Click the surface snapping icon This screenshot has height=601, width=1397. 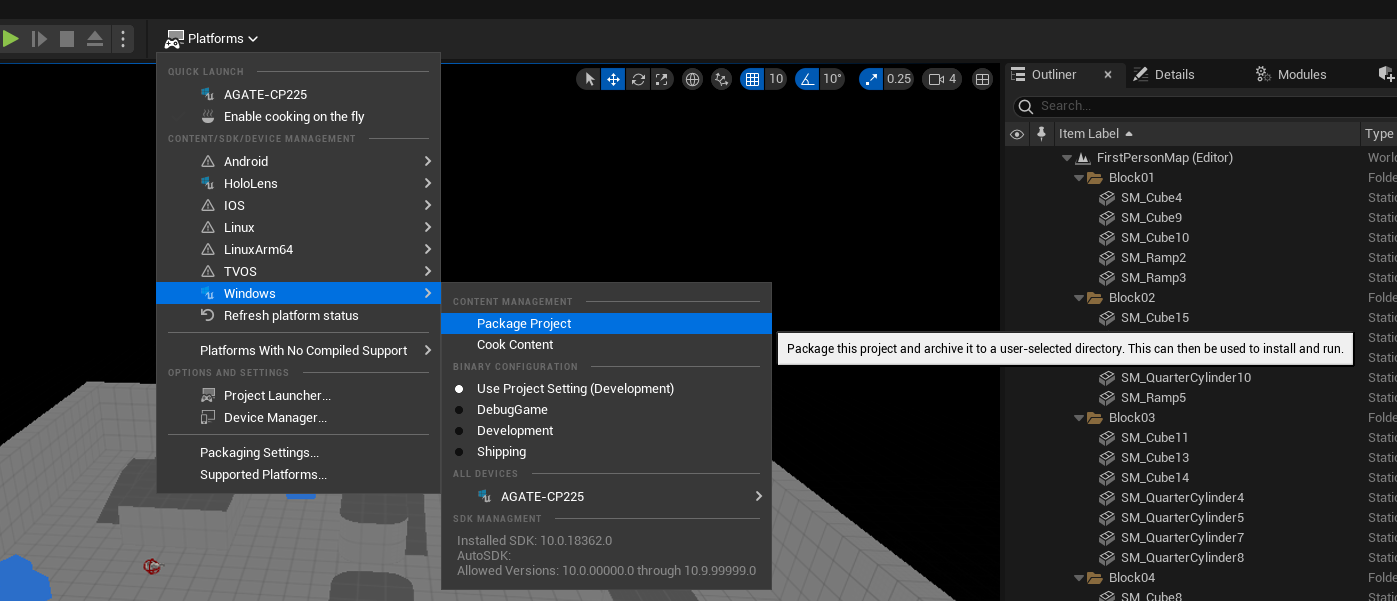pos(721,79)
